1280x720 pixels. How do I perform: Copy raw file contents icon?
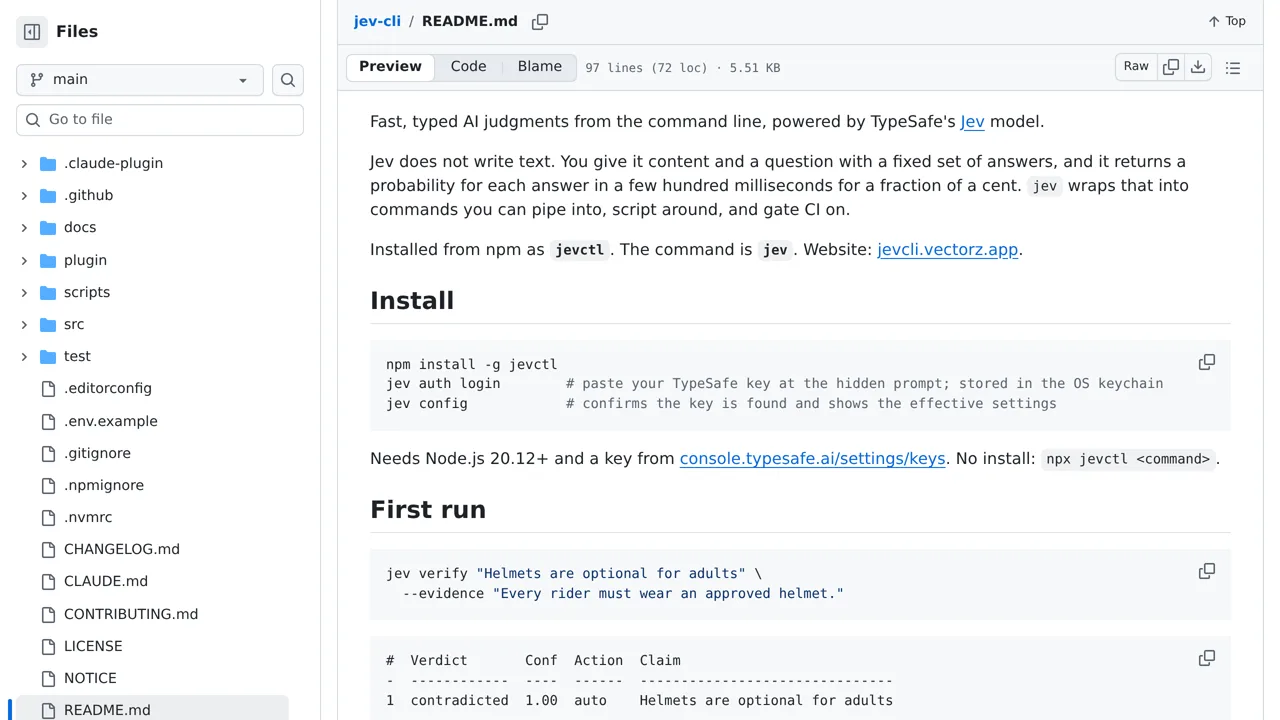point(1171,67)
